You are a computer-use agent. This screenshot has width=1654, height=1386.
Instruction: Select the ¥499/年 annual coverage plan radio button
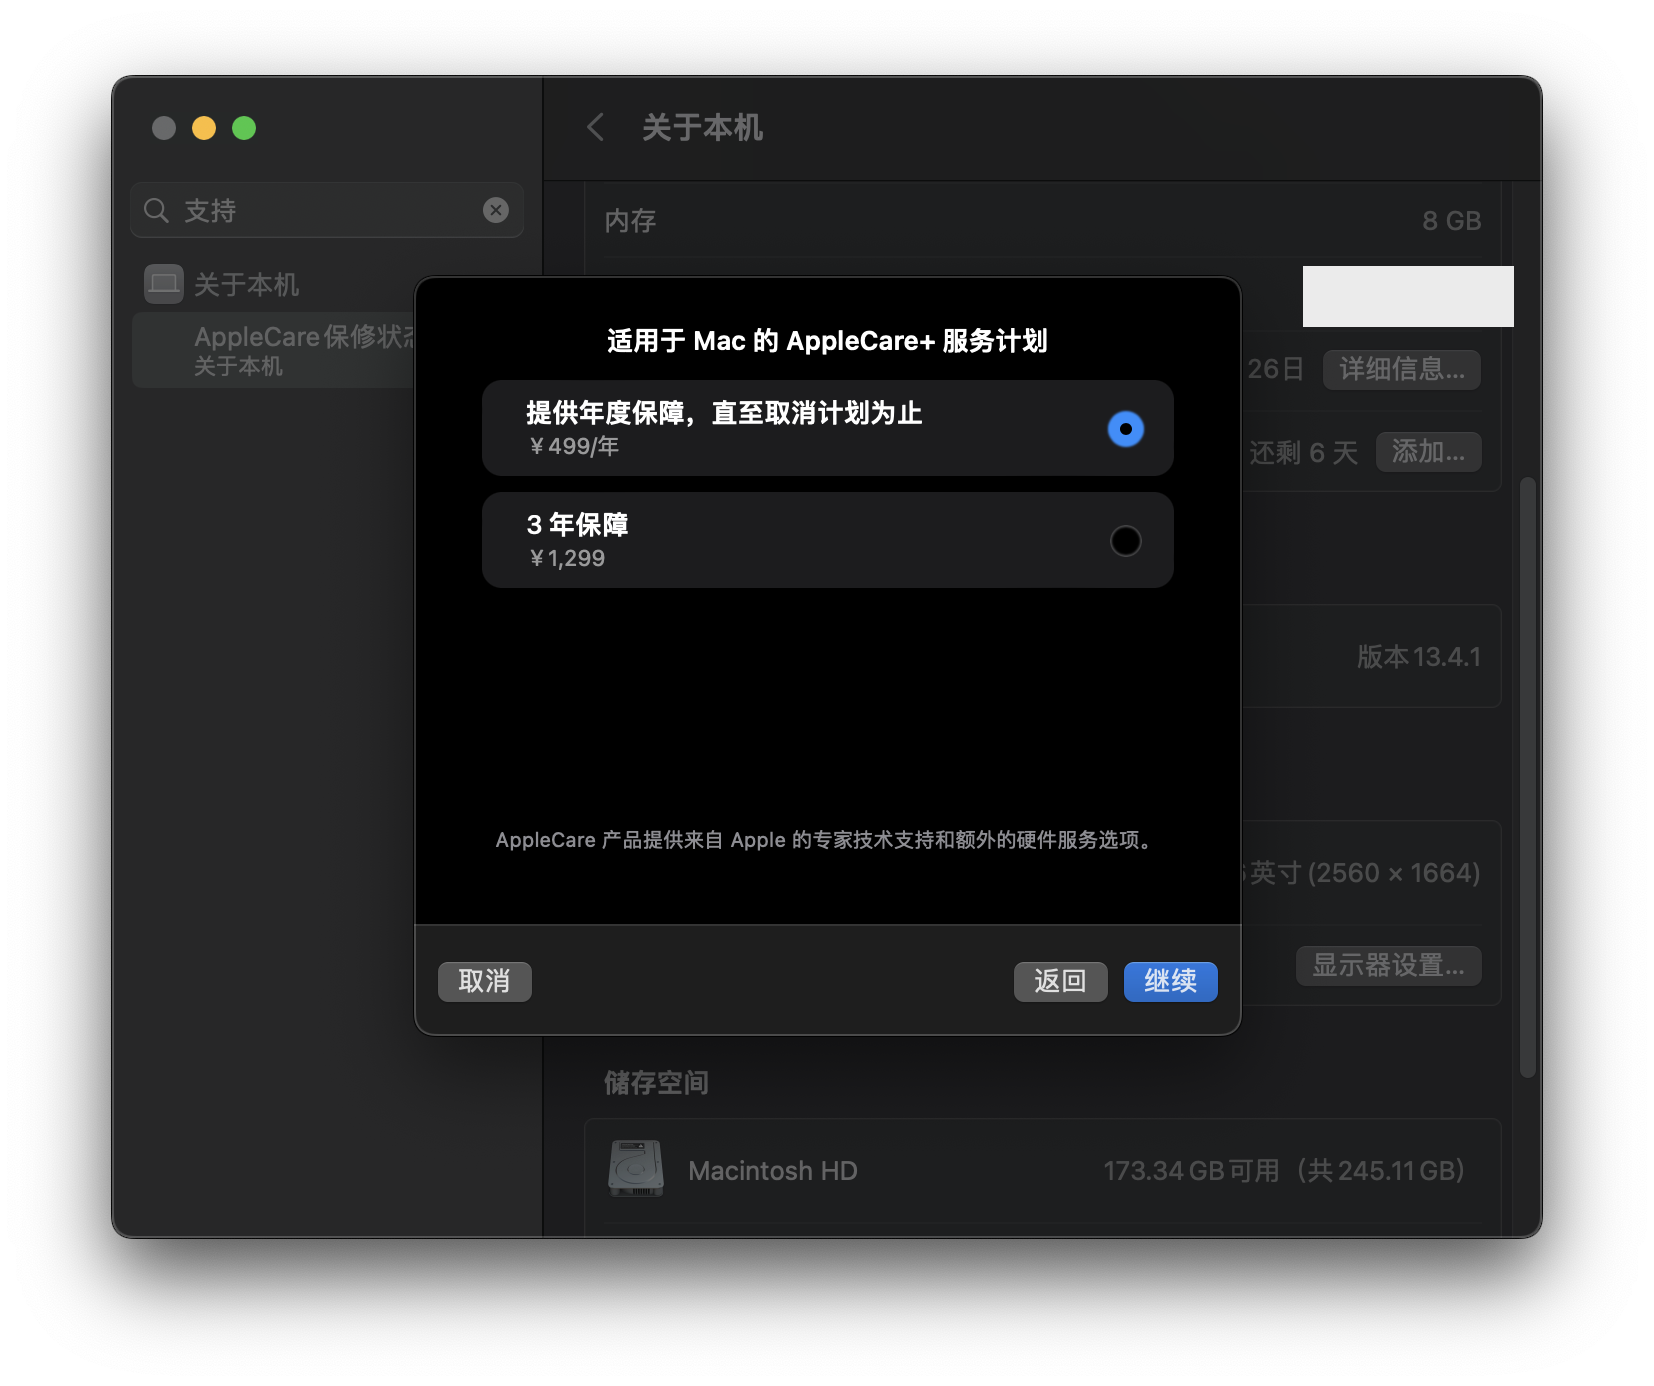(1125, 429)
